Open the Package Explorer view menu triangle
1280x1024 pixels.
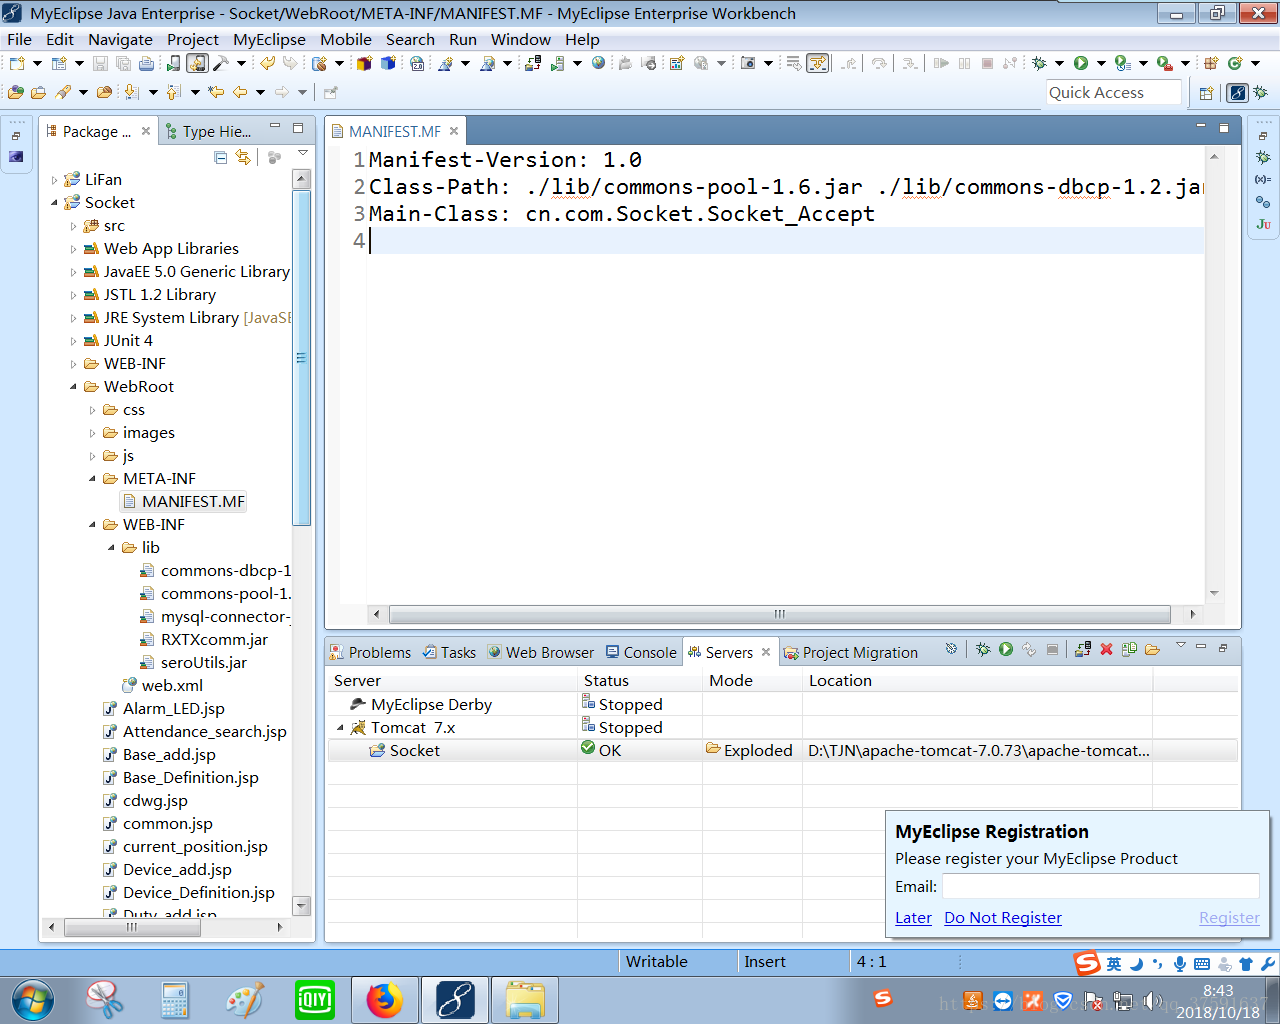(303, 154)
